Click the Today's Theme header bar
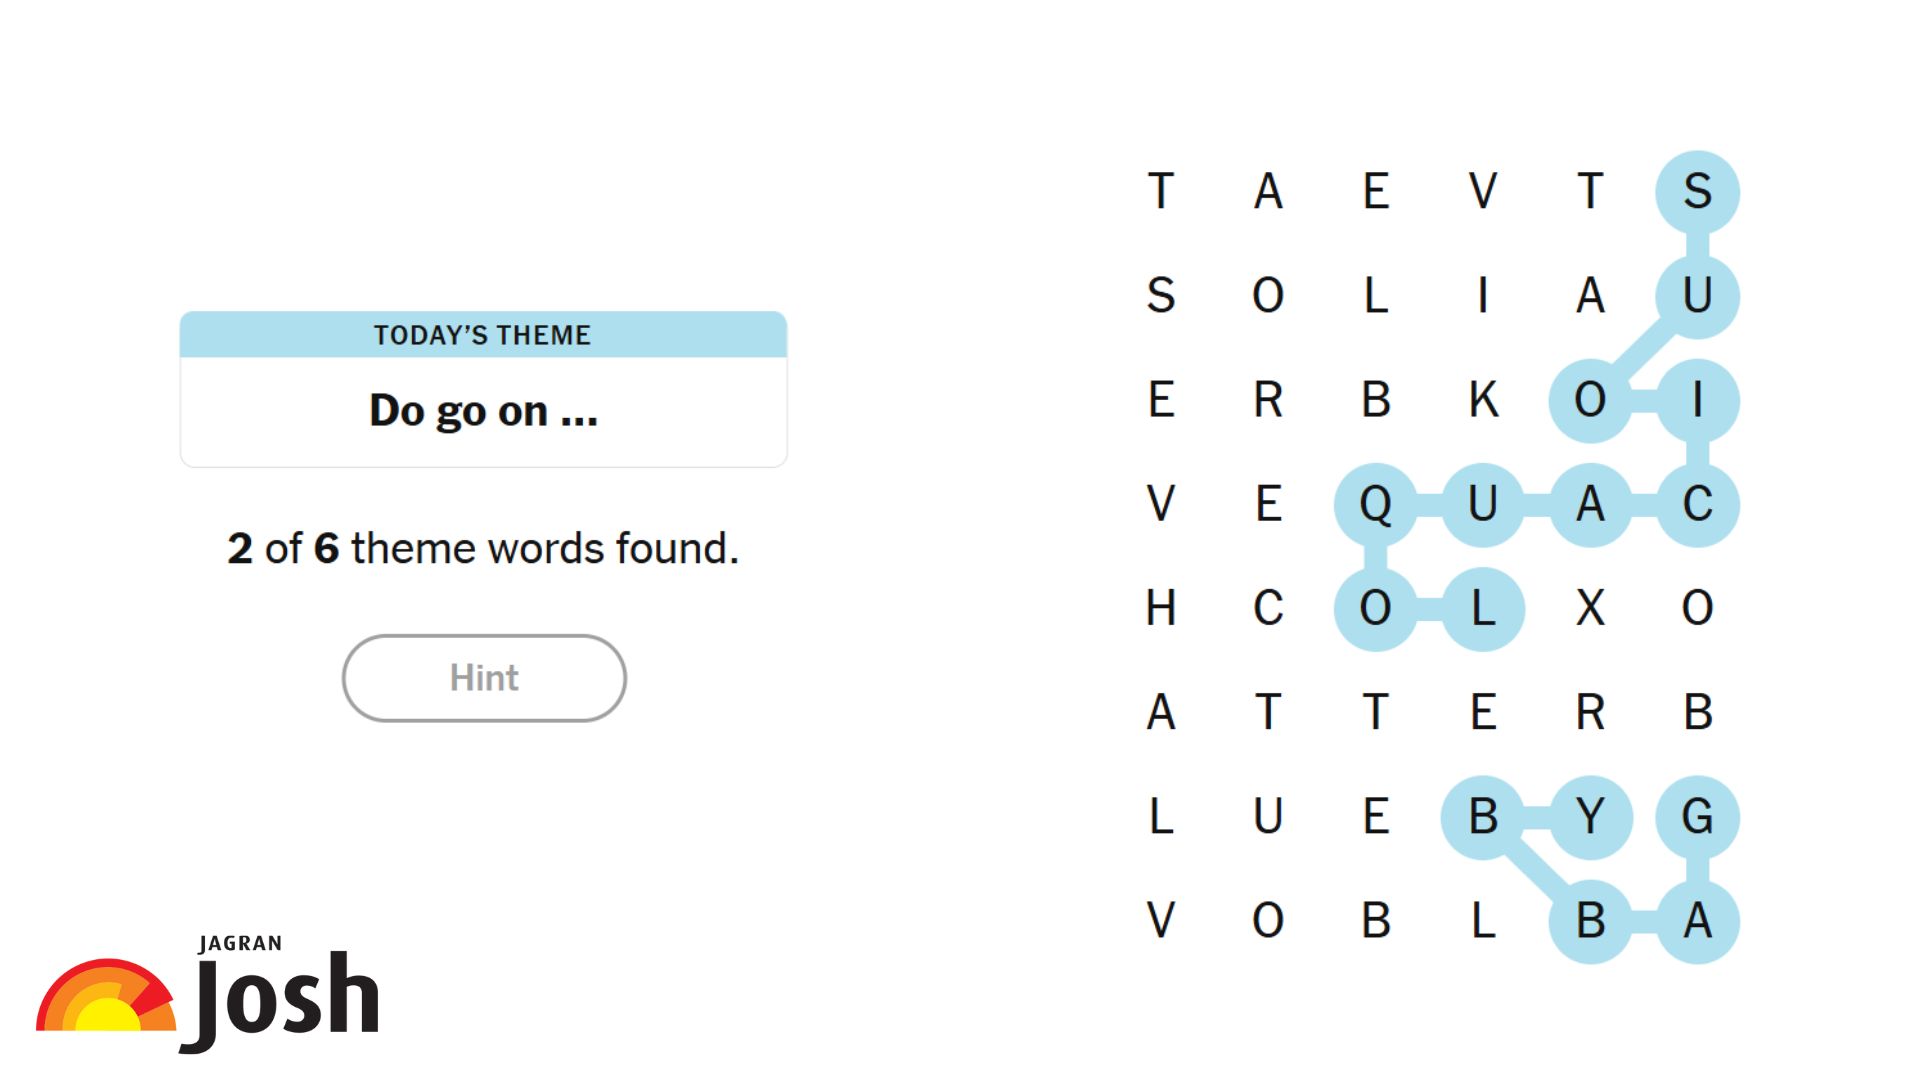Screen dimensions: 1920x1080 tap(483, 335)
